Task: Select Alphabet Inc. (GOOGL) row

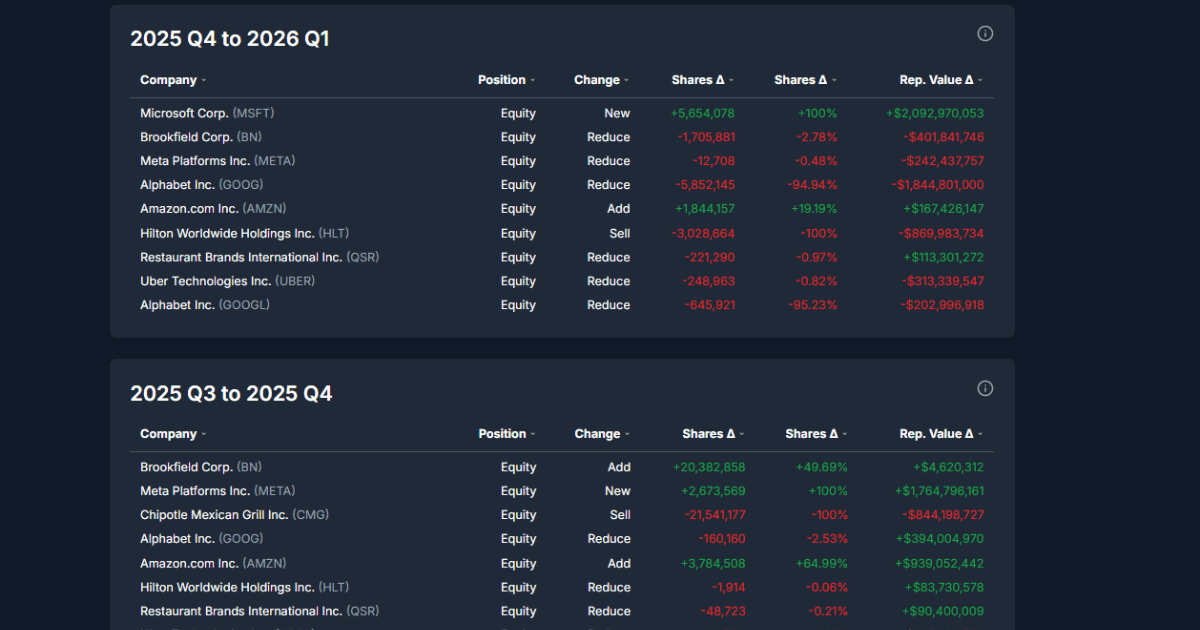Action: [562, 305]
